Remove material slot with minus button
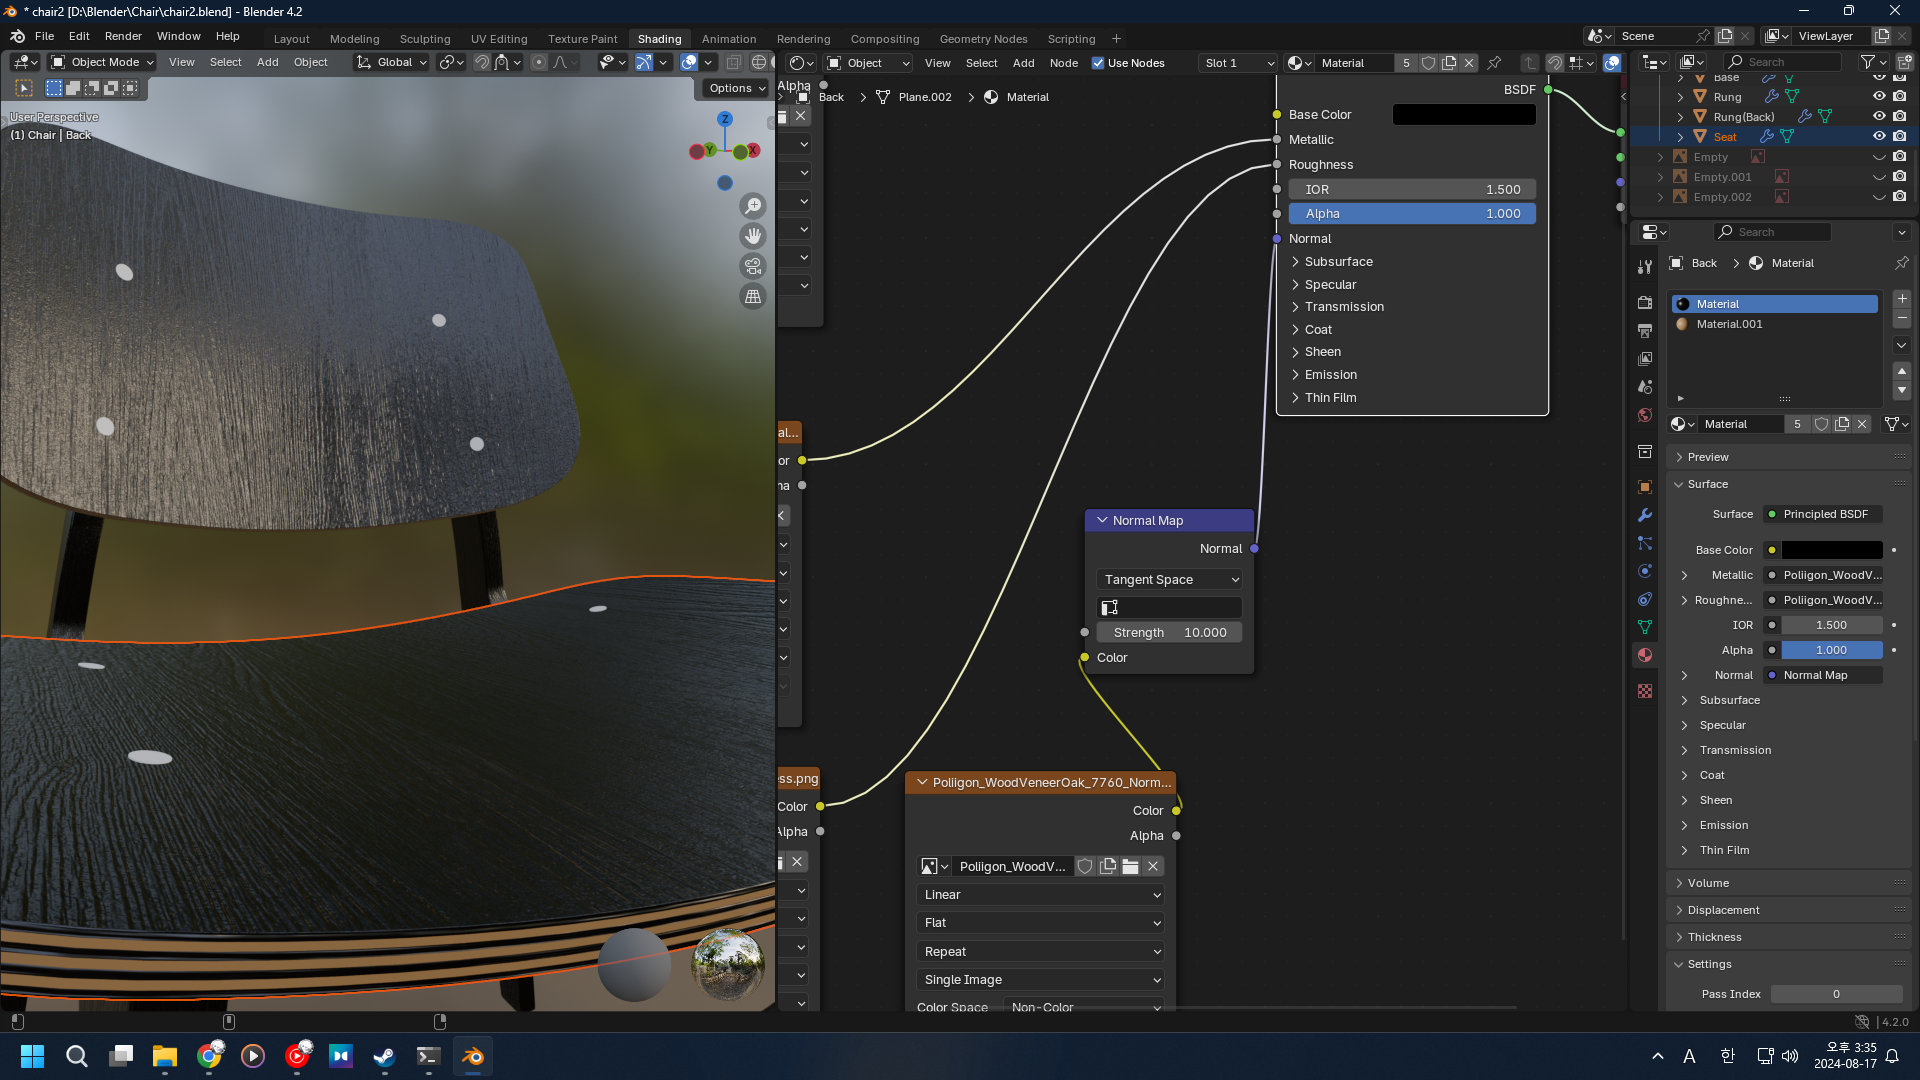 [1902, 319]
